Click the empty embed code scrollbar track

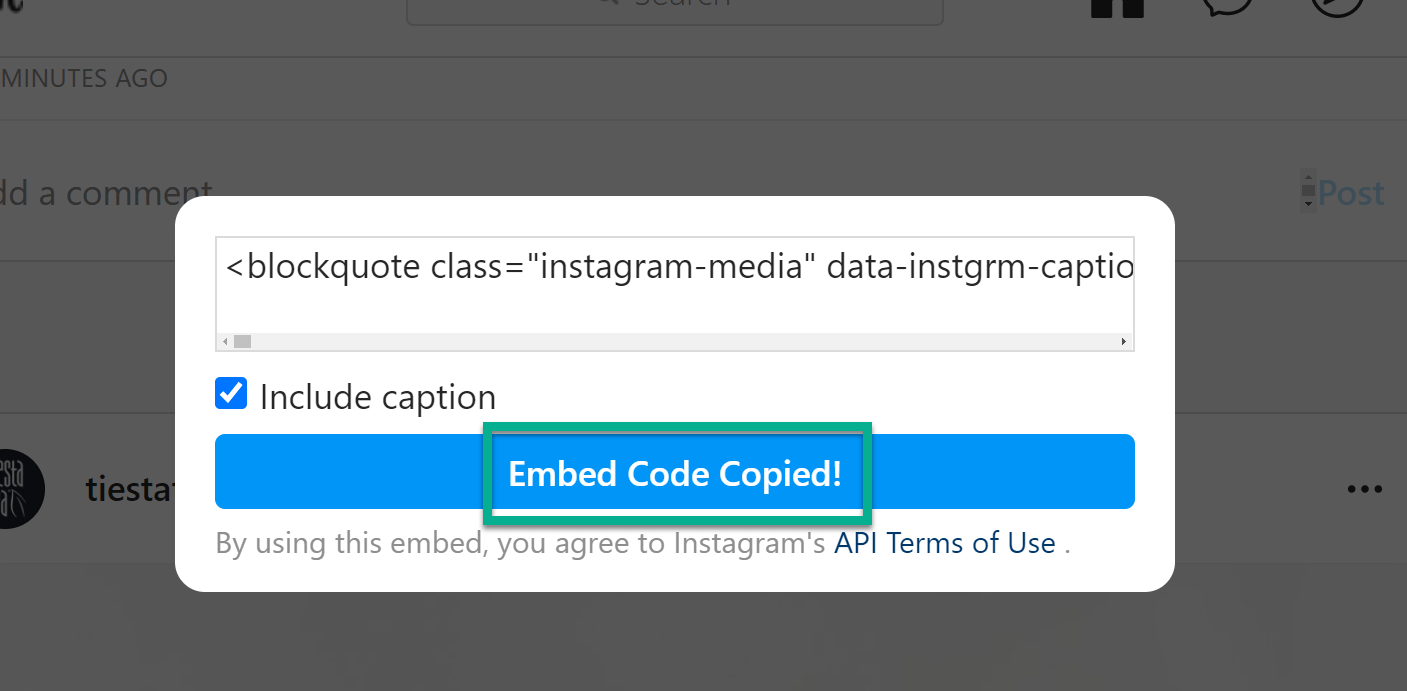tap(680, 342)
